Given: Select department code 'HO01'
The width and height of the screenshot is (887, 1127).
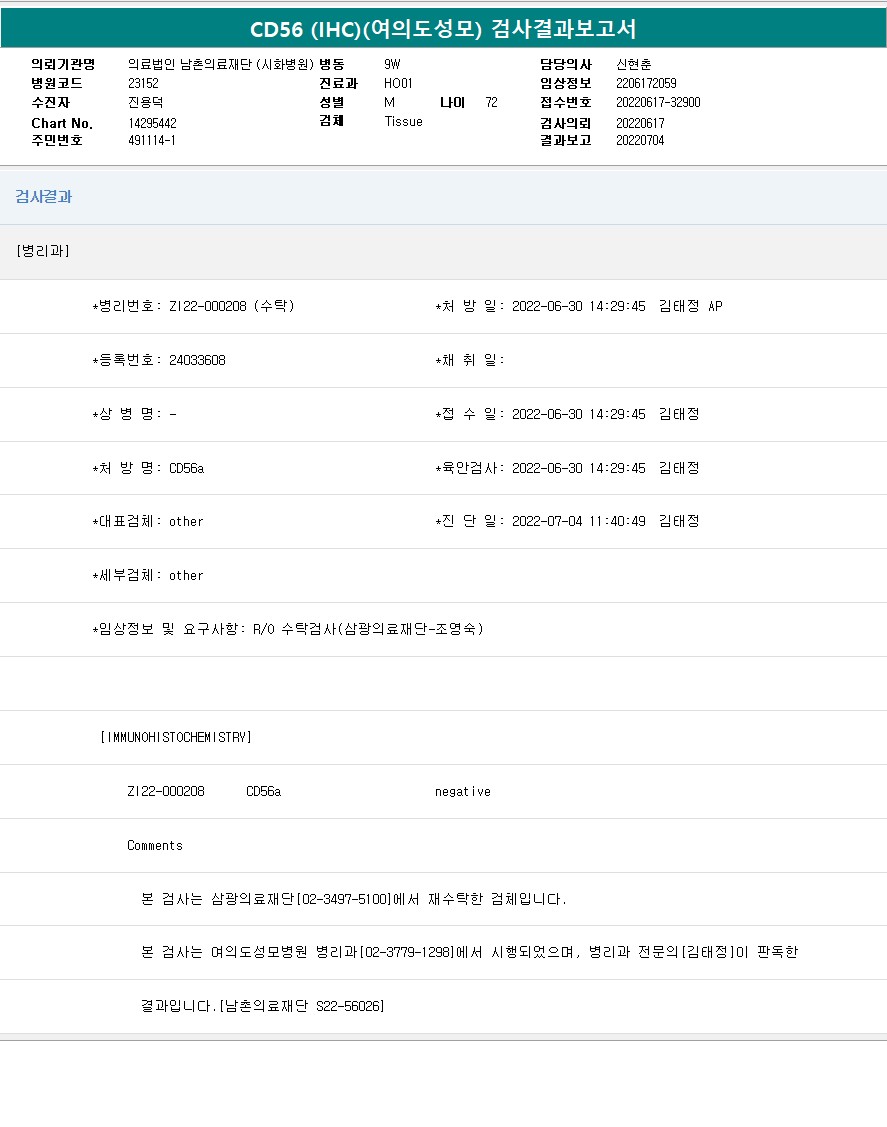Looking at the screenshot, I should pyautogui.click(x=398, y=83).
